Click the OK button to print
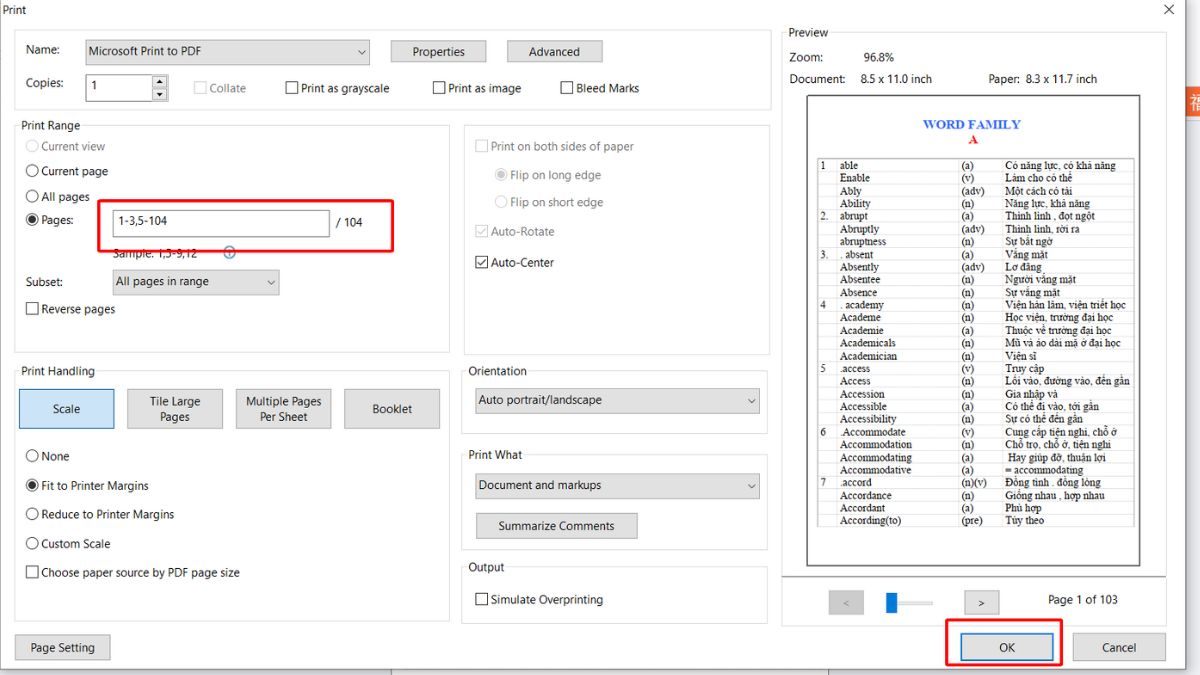1200x675 pixels. (x=1006, y=647)
